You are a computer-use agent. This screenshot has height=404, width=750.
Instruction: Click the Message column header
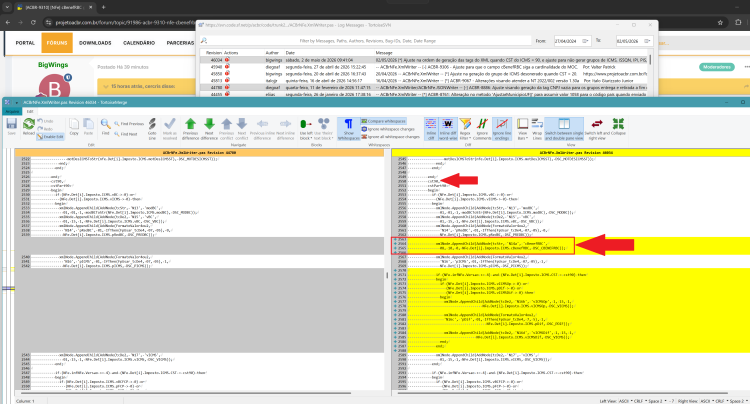[x=384, y=53]
